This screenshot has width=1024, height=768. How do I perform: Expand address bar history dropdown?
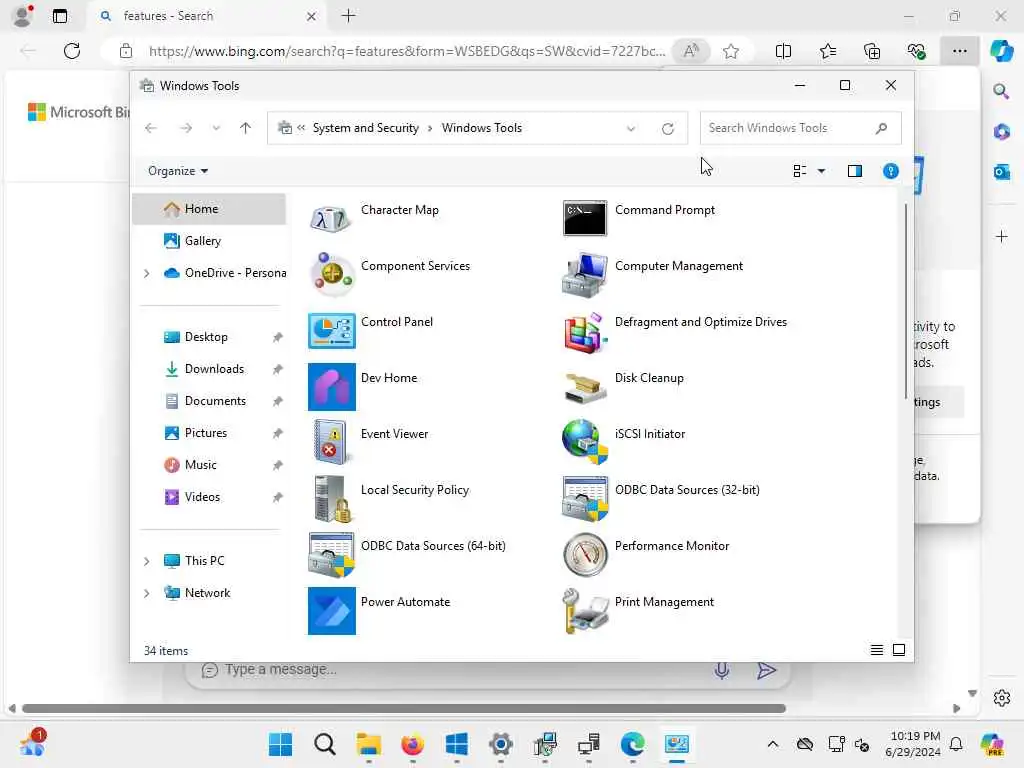point(631,129)
